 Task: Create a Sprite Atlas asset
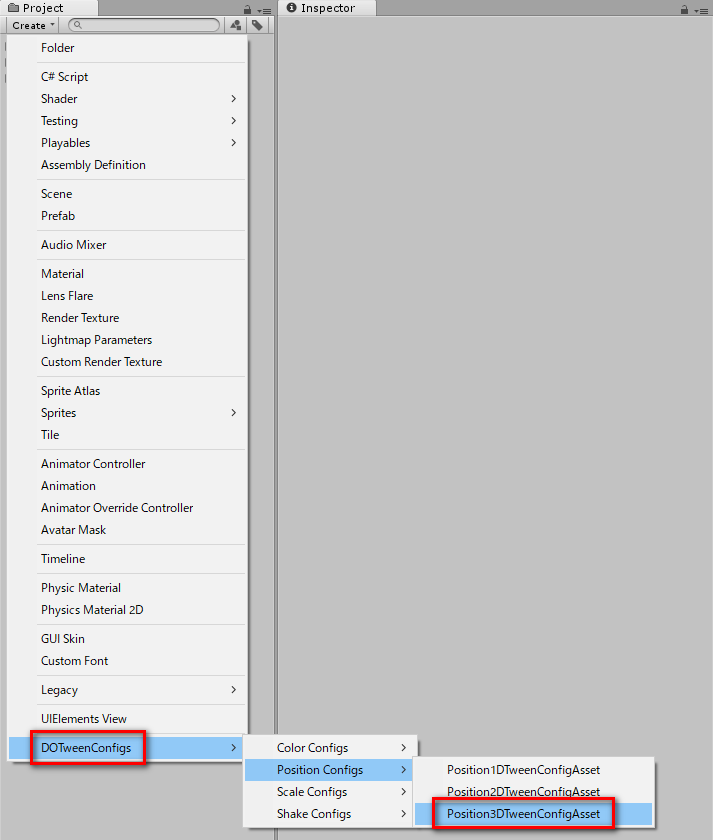[127, 390]
